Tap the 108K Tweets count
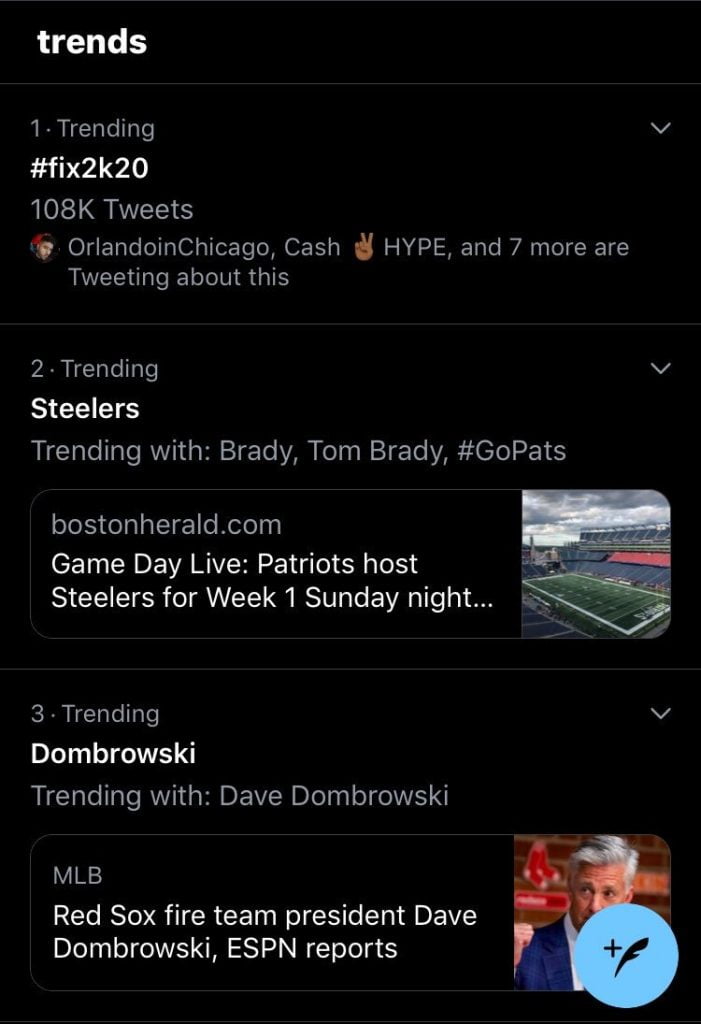The width and height of the screenshot is (701, 1024). (x=112, y=210)
